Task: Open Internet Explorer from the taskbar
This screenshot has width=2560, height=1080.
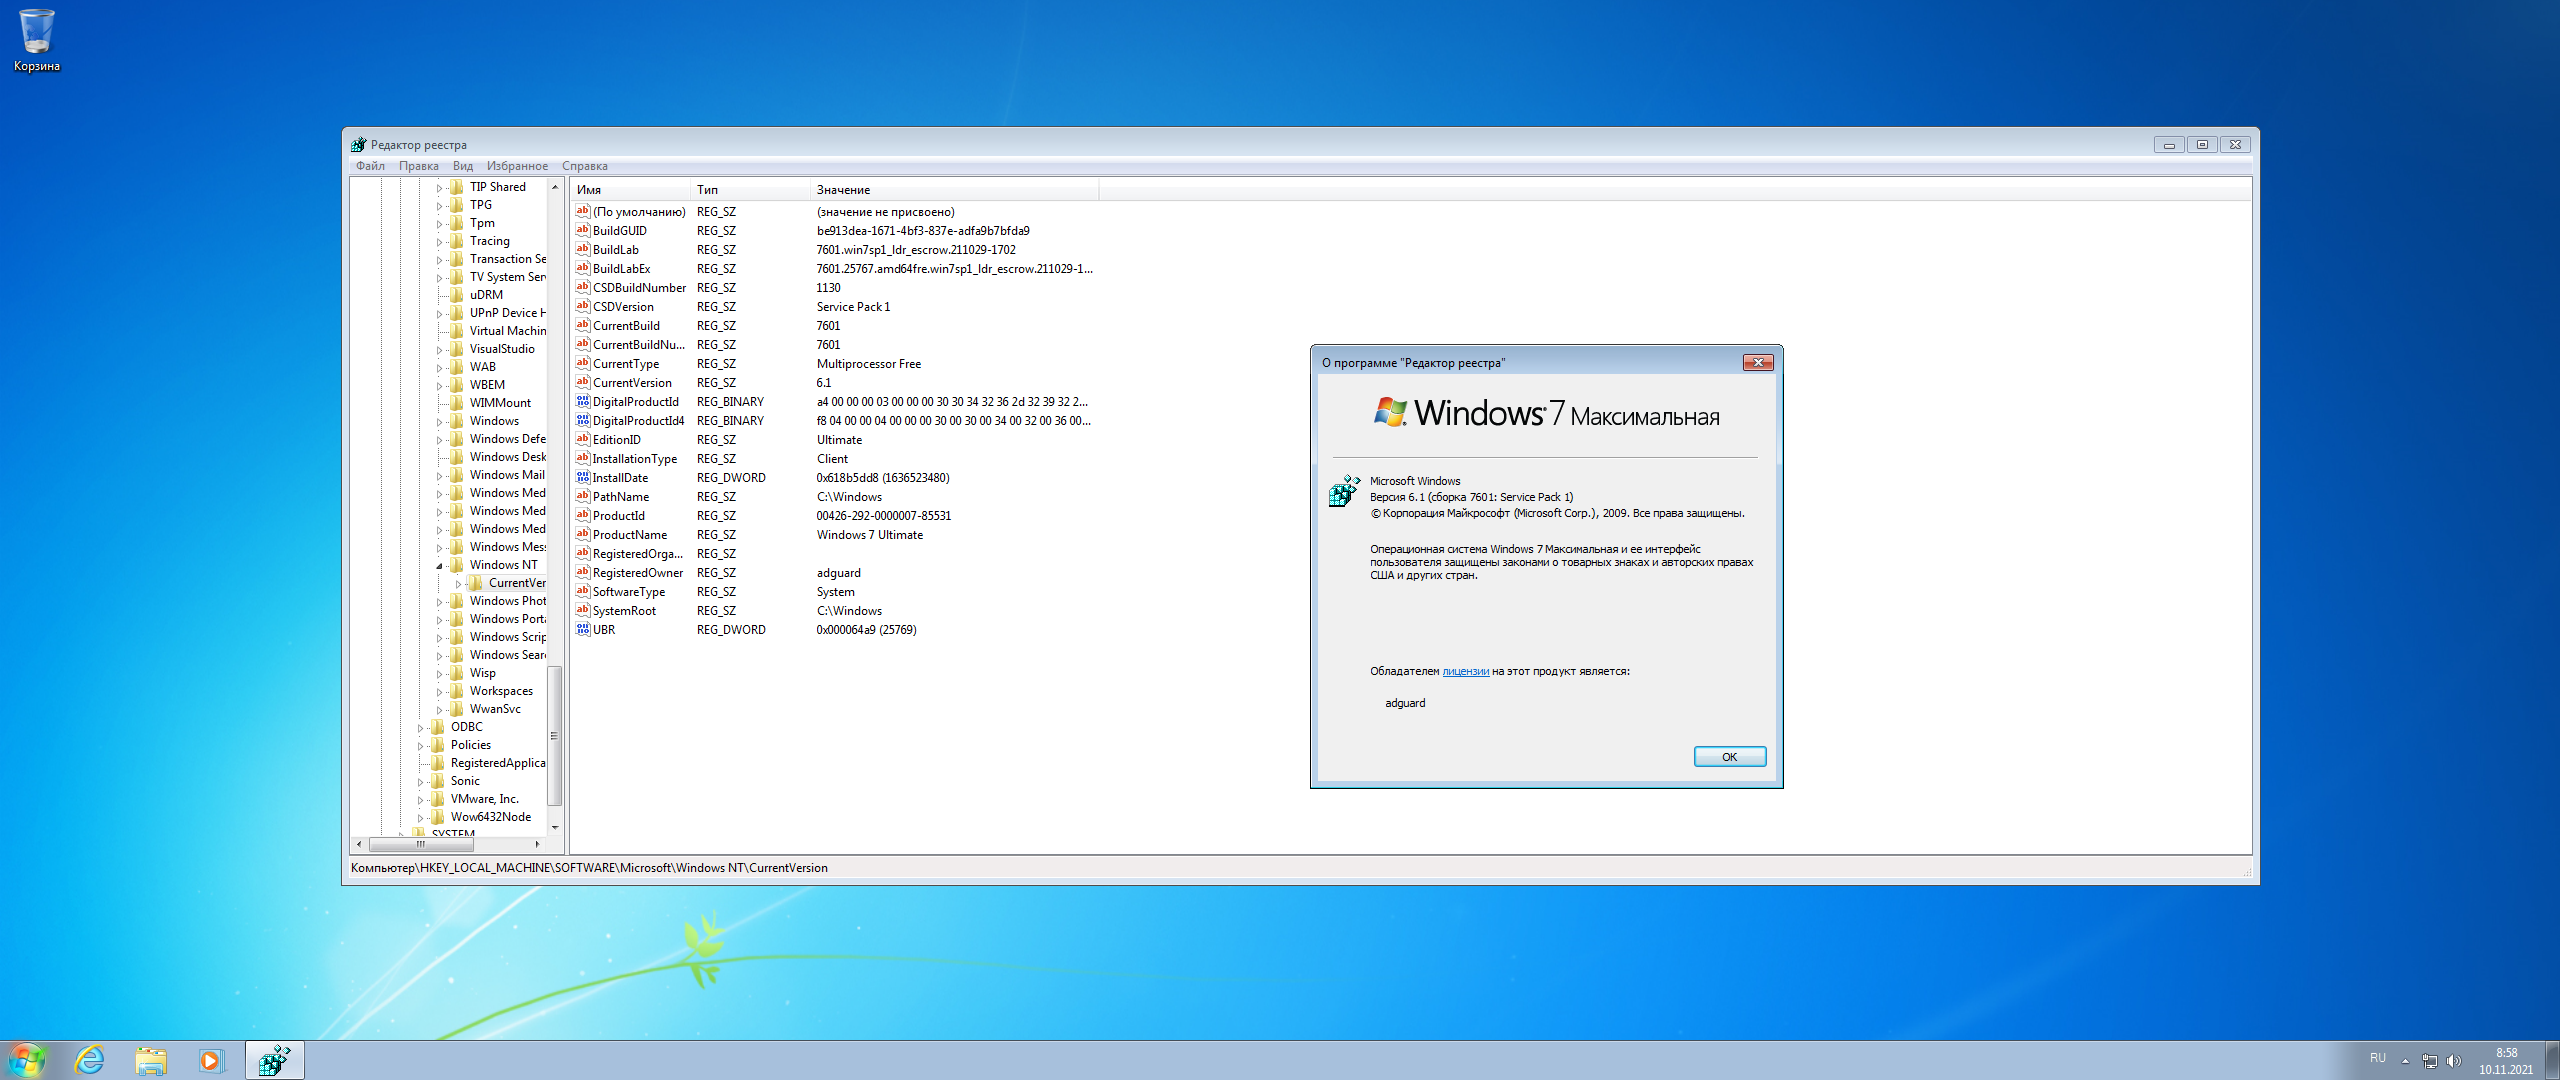Action: pos(90,1060)
